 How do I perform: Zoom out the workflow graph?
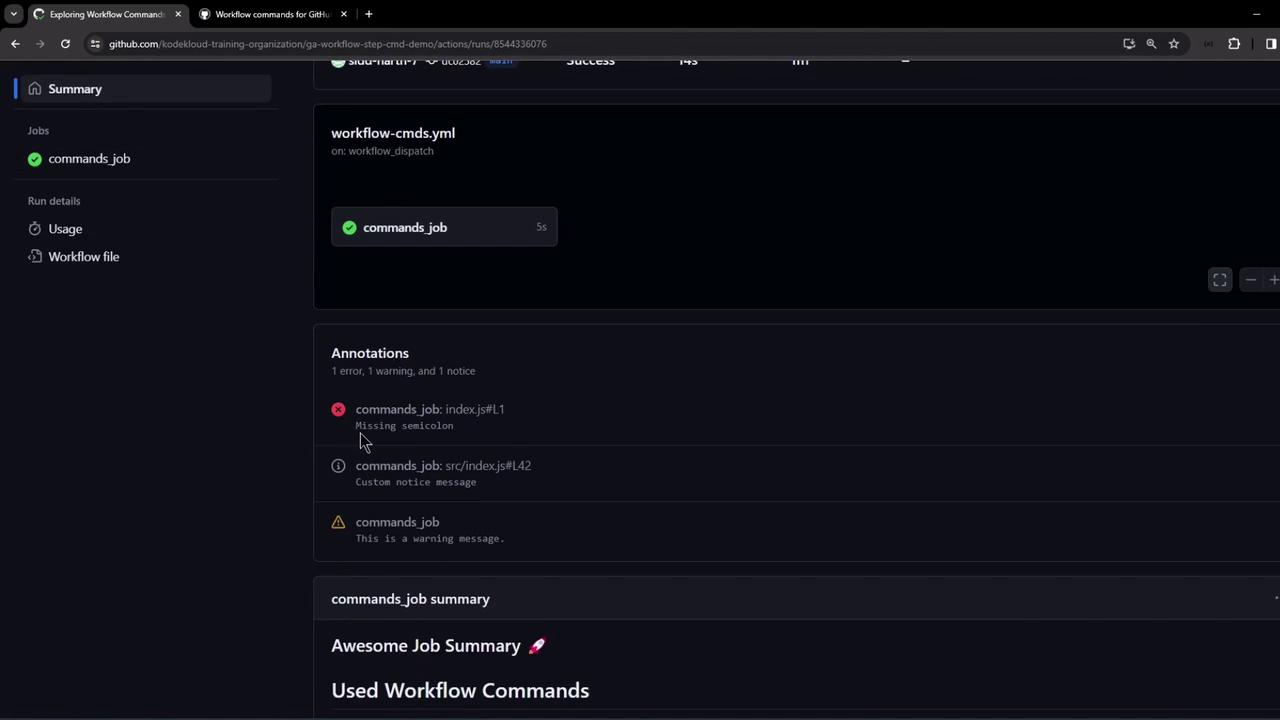pyautogui.click(x=1250, y=281)
